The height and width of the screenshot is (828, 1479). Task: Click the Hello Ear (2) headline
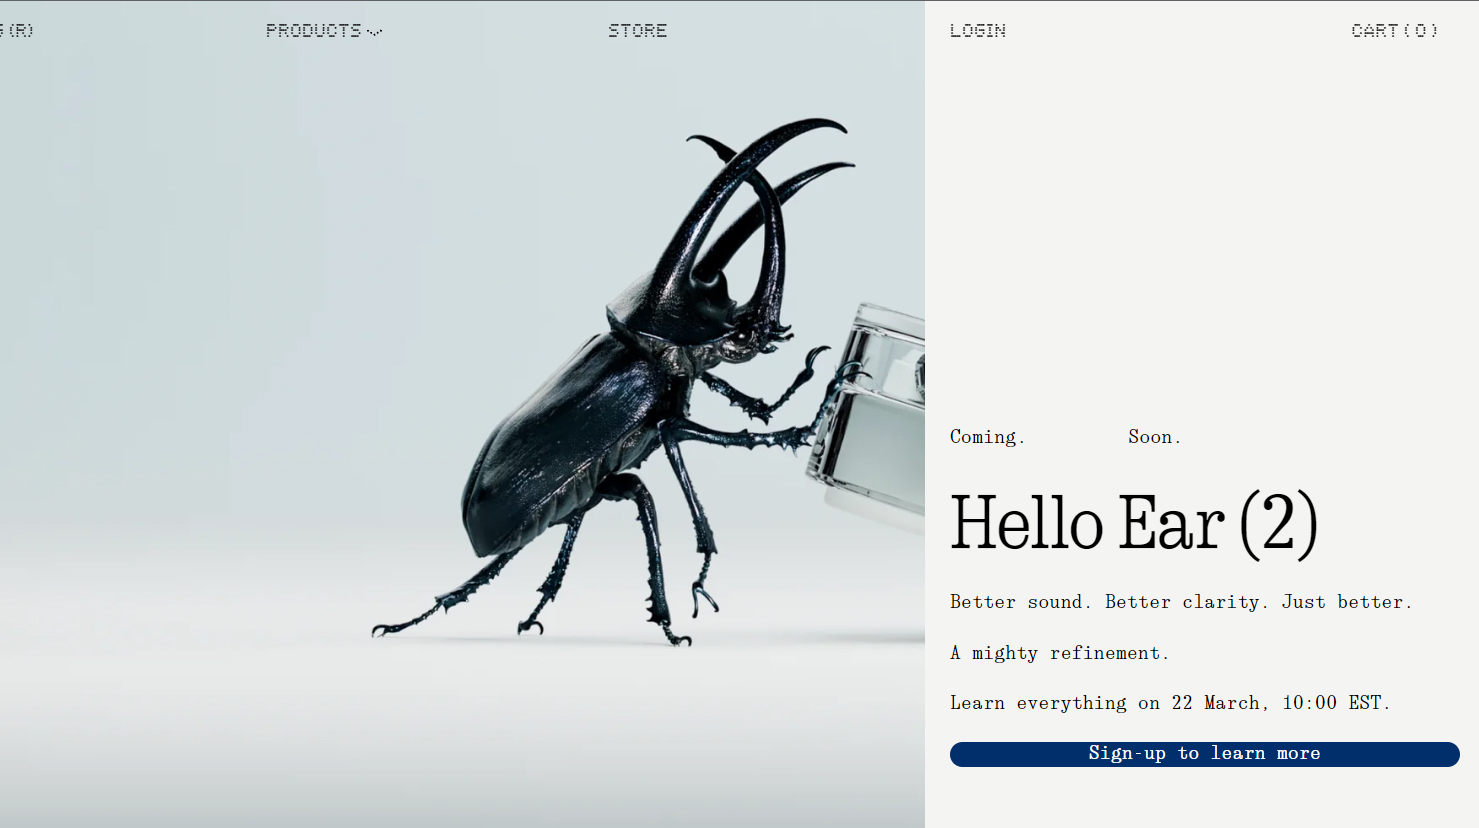(x=1133, y=523)
